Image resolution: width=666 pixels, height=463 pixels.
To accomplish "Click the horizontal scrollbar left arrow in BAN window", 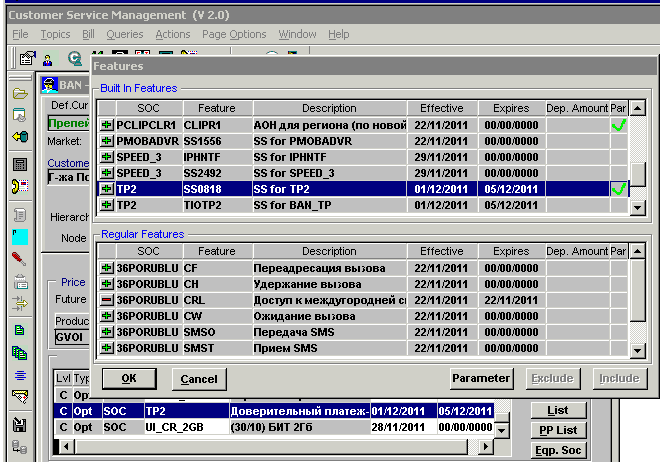I will pyautogui.click(x=66, y=446).
